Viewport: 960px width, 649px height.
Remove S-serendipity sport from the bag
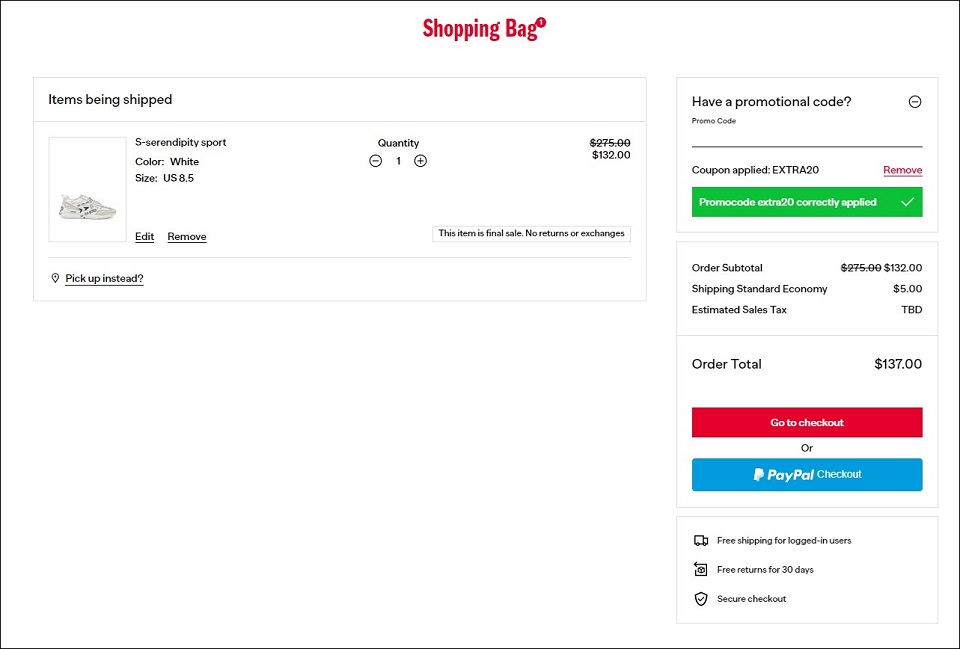point(187,236)
